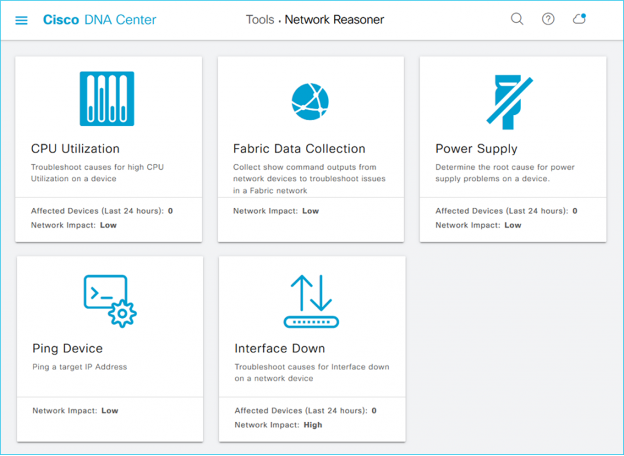Screen dimensions: 624x456
Task: Click the Network Reasoner breadcrumb title
Action: (334, 20)
